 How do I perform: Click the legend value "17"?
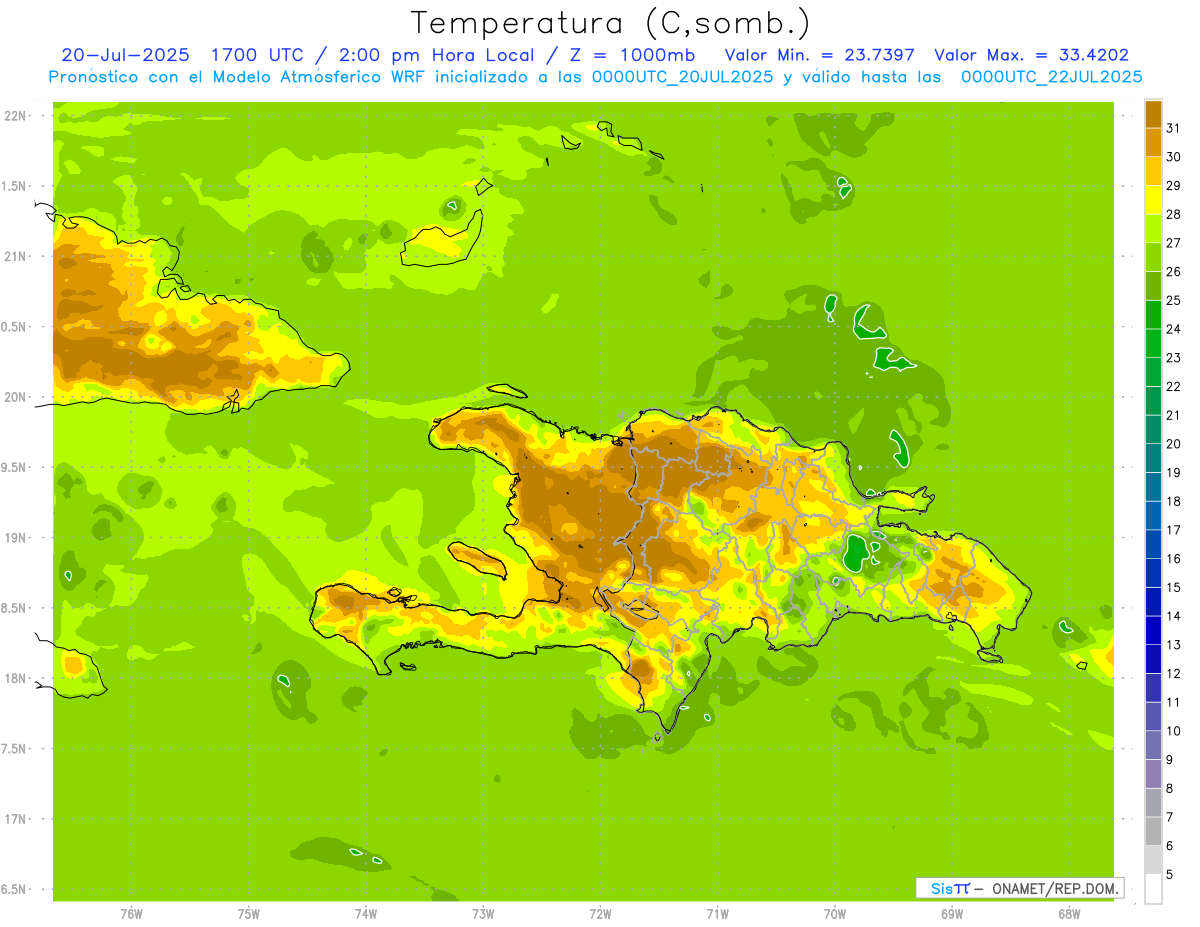pos(1174,530)
